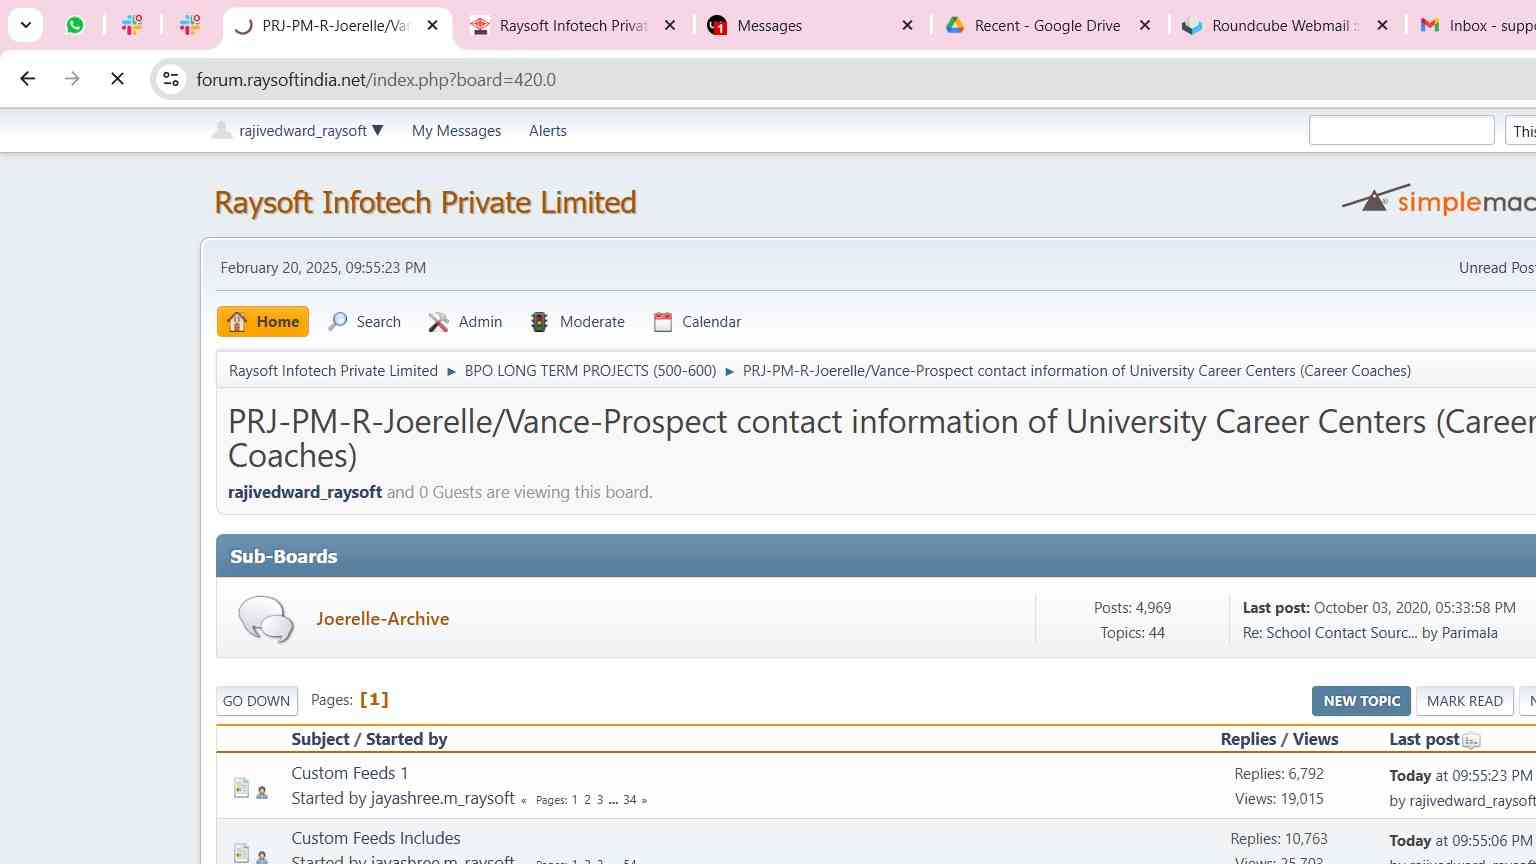Open jayashree.m_raysoft profile on Custom Feeds 1
1536x864 pixels.
point(443,798)
